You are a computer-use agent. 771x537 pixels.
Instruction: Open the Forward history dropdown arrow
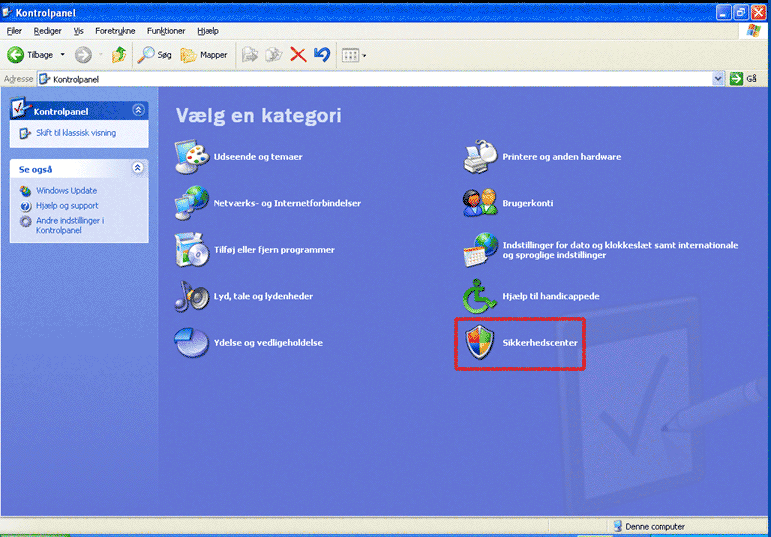pyautogui.click(x=101, y=55)
